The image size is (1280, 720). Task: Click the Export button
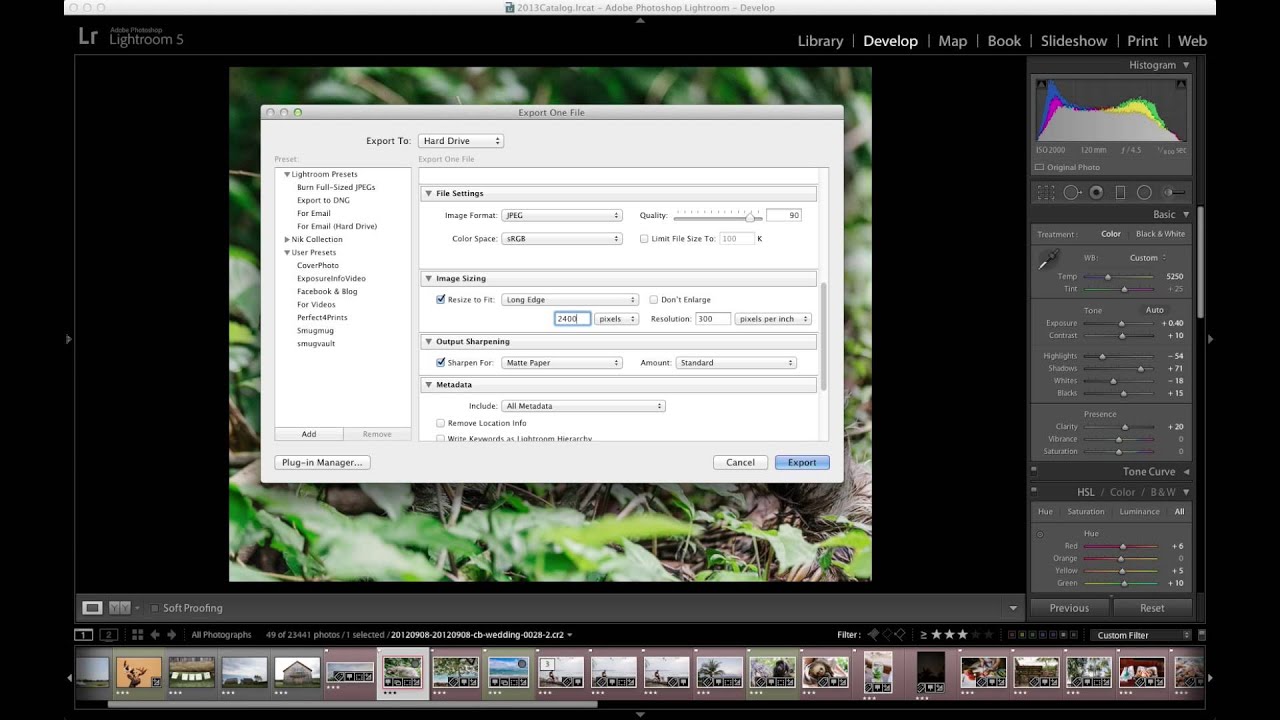pos(802,462)
